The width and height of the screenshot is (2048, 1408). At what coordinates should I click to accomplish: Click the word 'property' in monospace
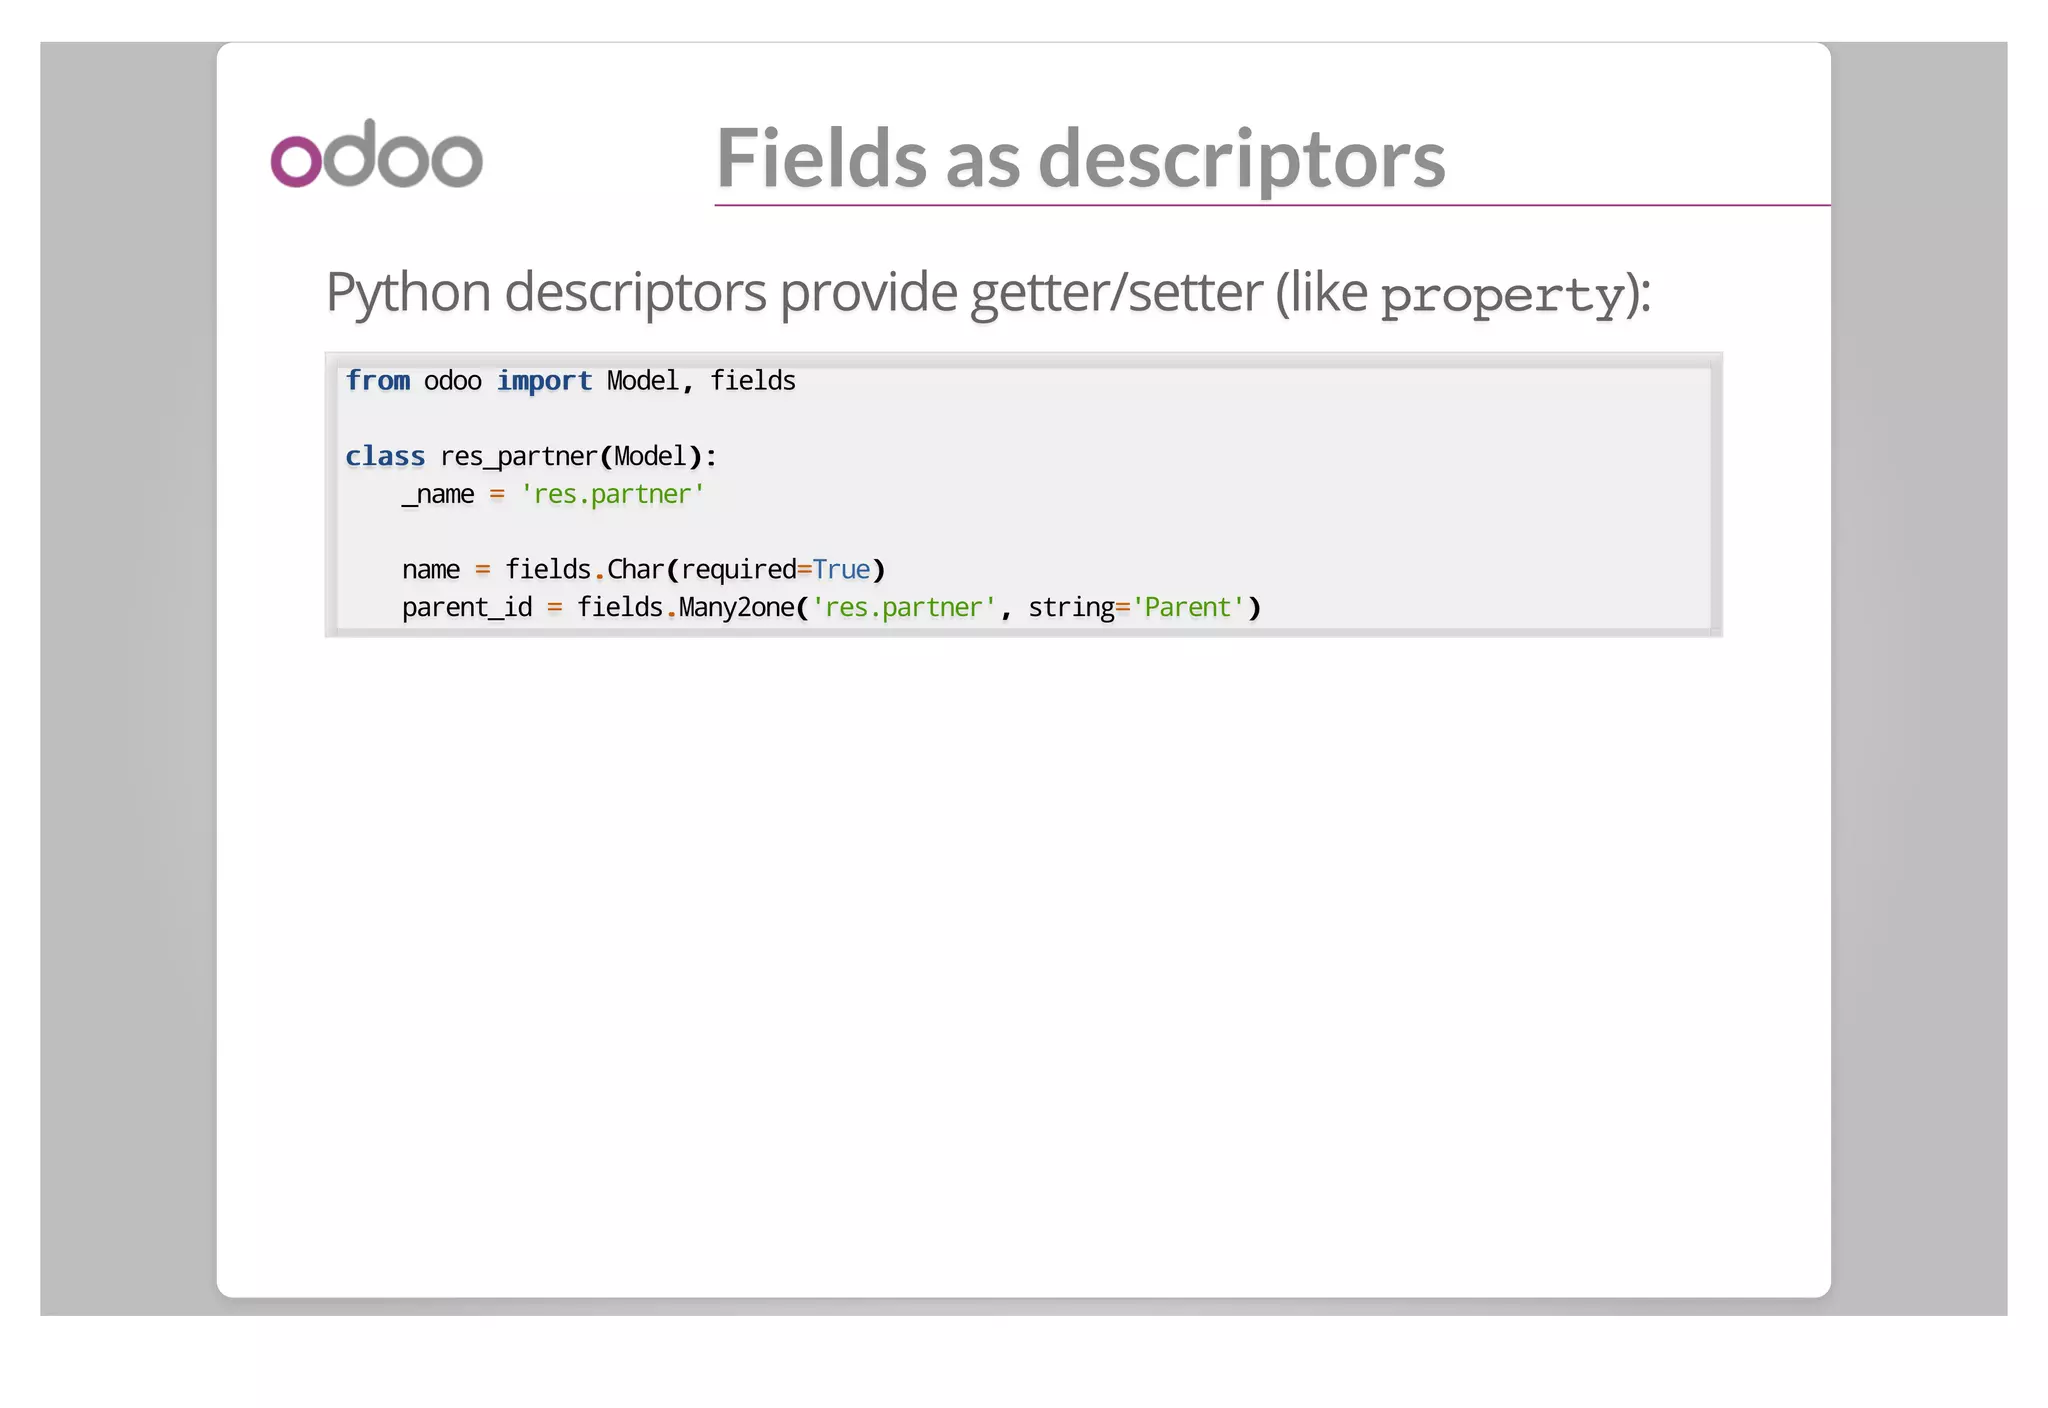[x=1503, y=296]
